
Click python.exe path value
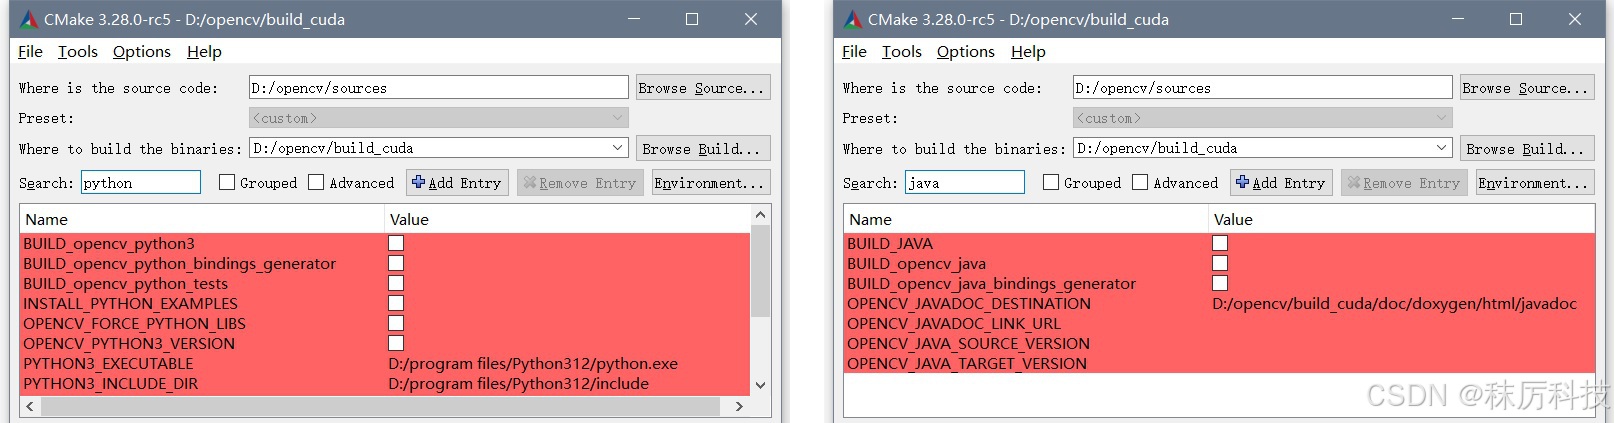(533, 363)
